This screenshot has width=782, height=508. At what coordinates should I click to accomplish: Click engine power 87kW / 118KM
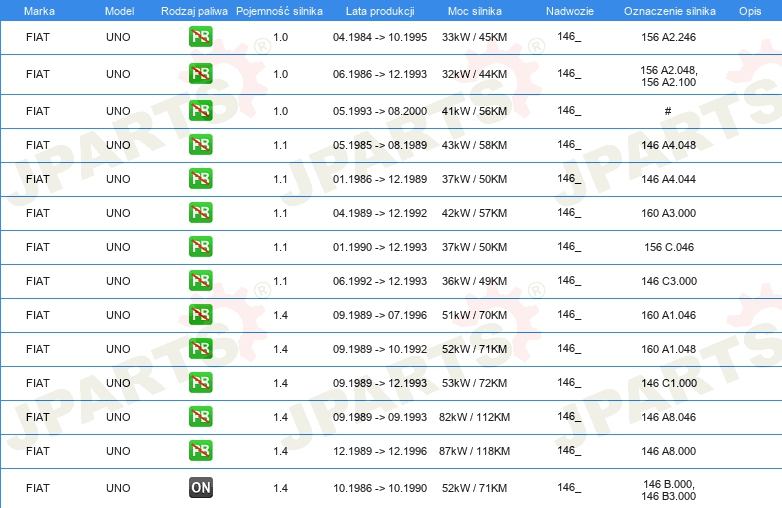coord(474,451)
